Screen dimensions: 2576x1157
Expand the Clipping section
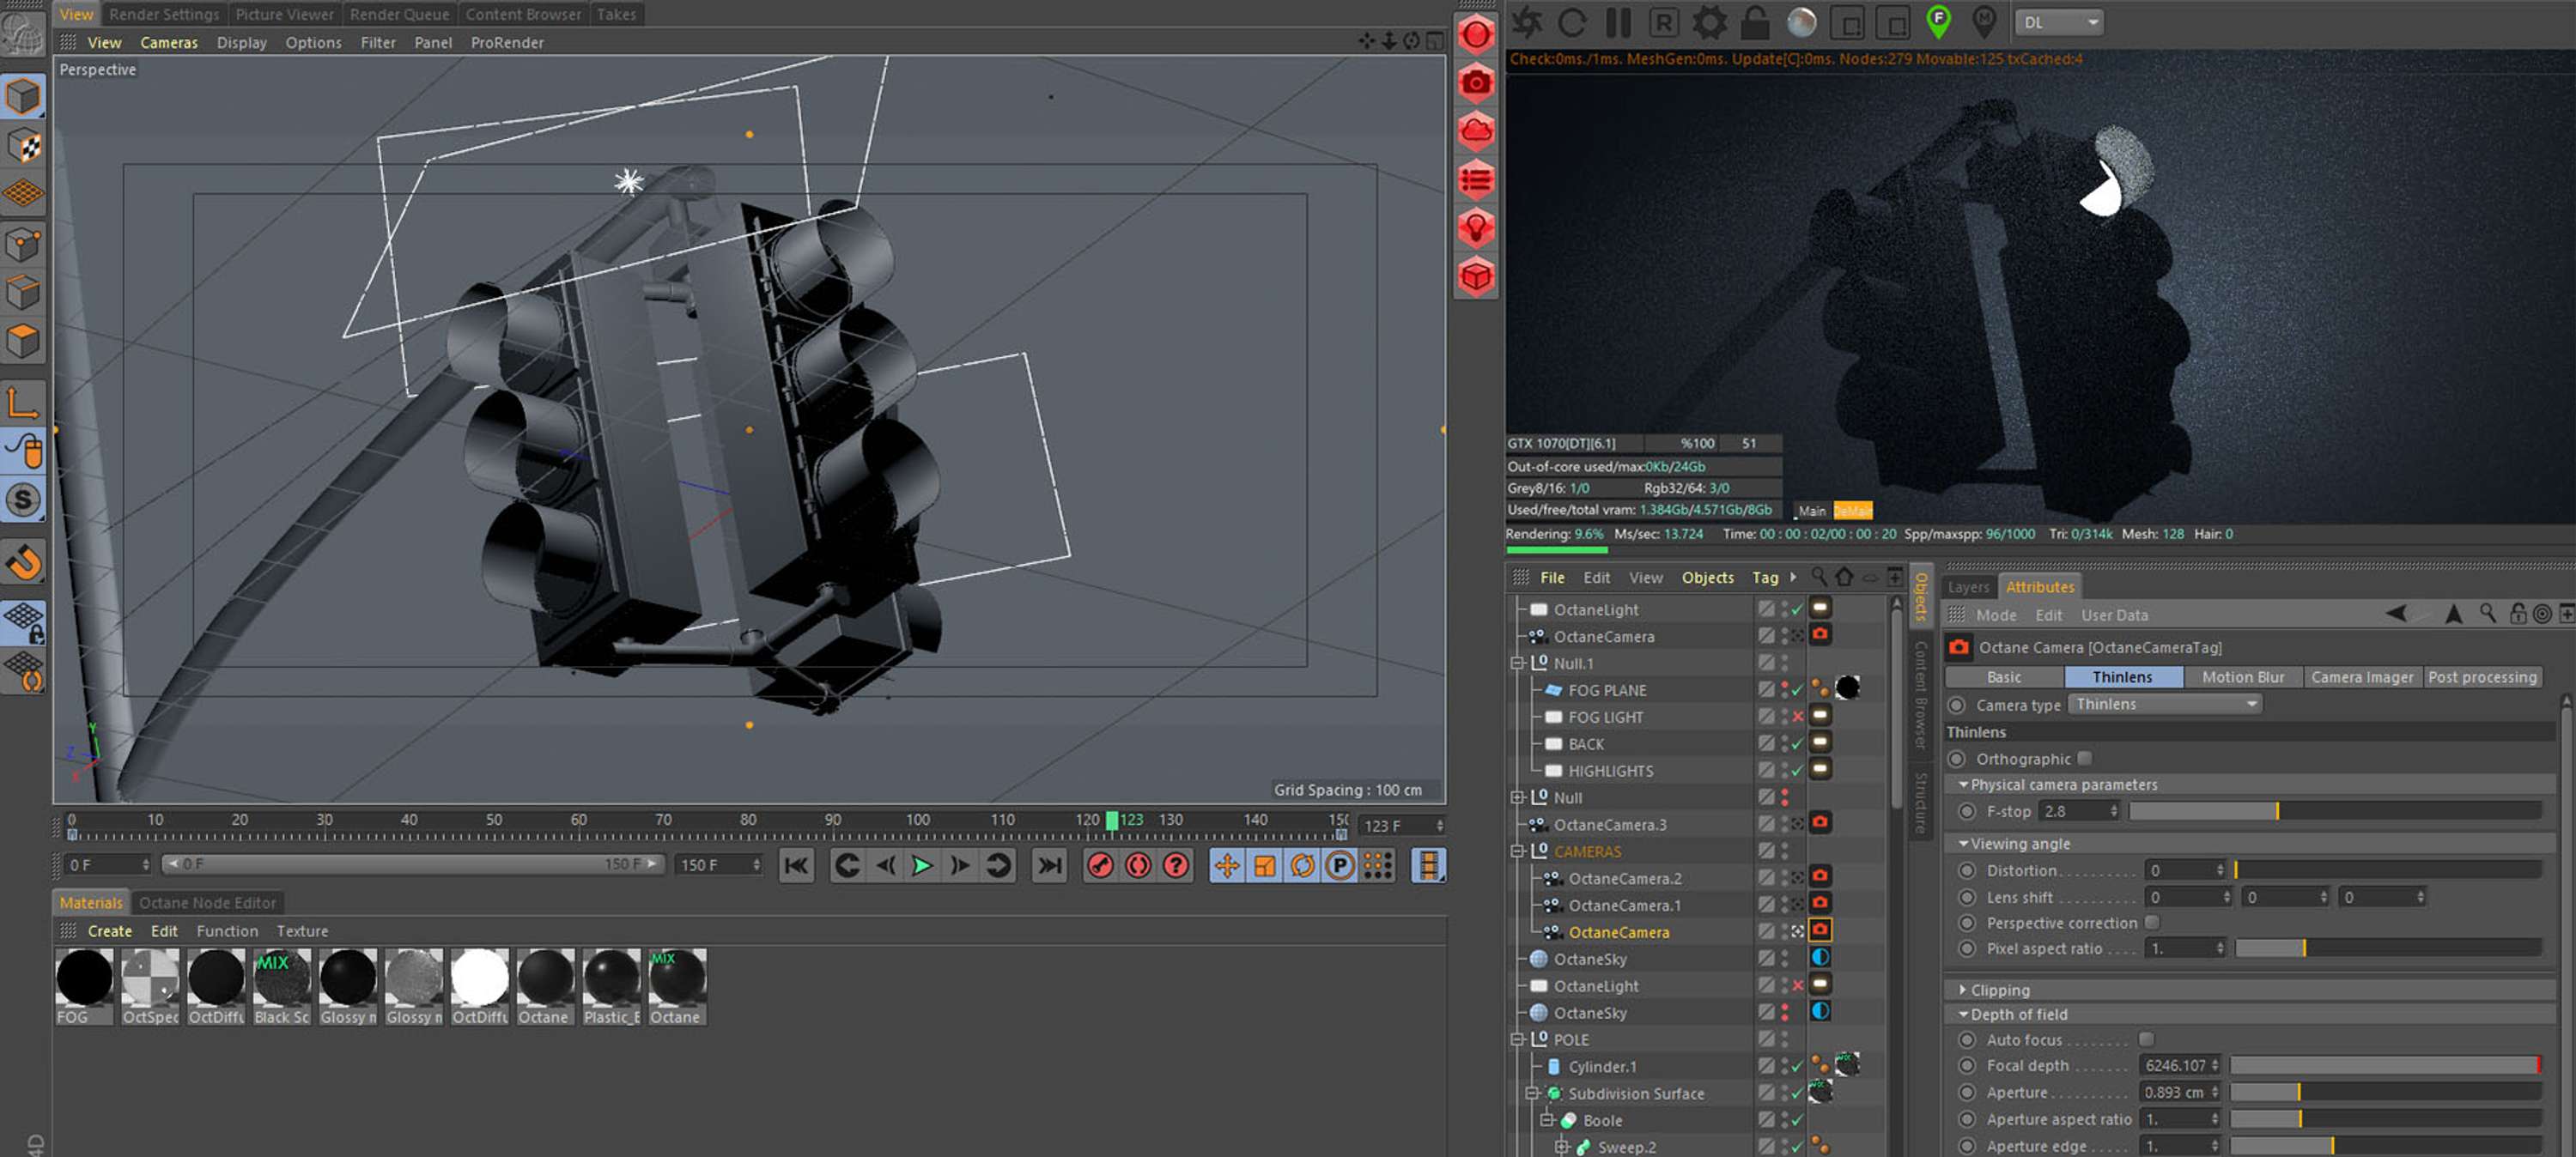coord(1963,990)
